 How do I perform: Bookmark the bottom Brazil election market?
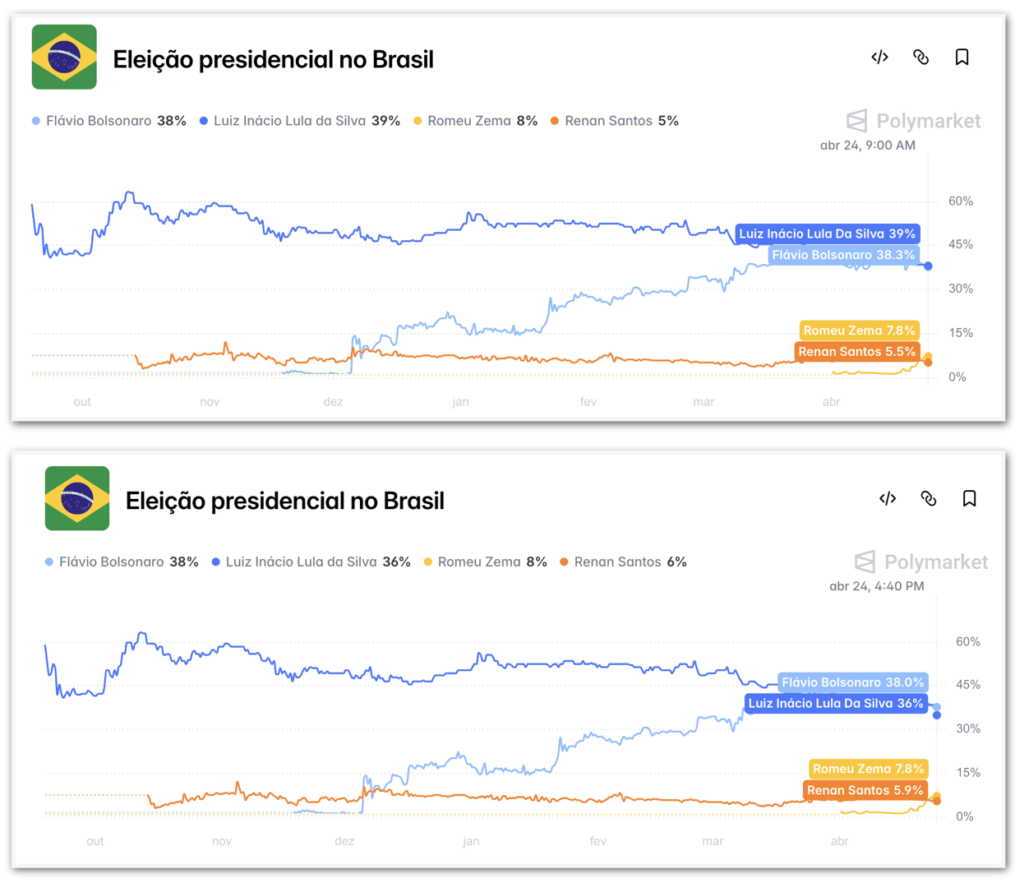point(969,498)
